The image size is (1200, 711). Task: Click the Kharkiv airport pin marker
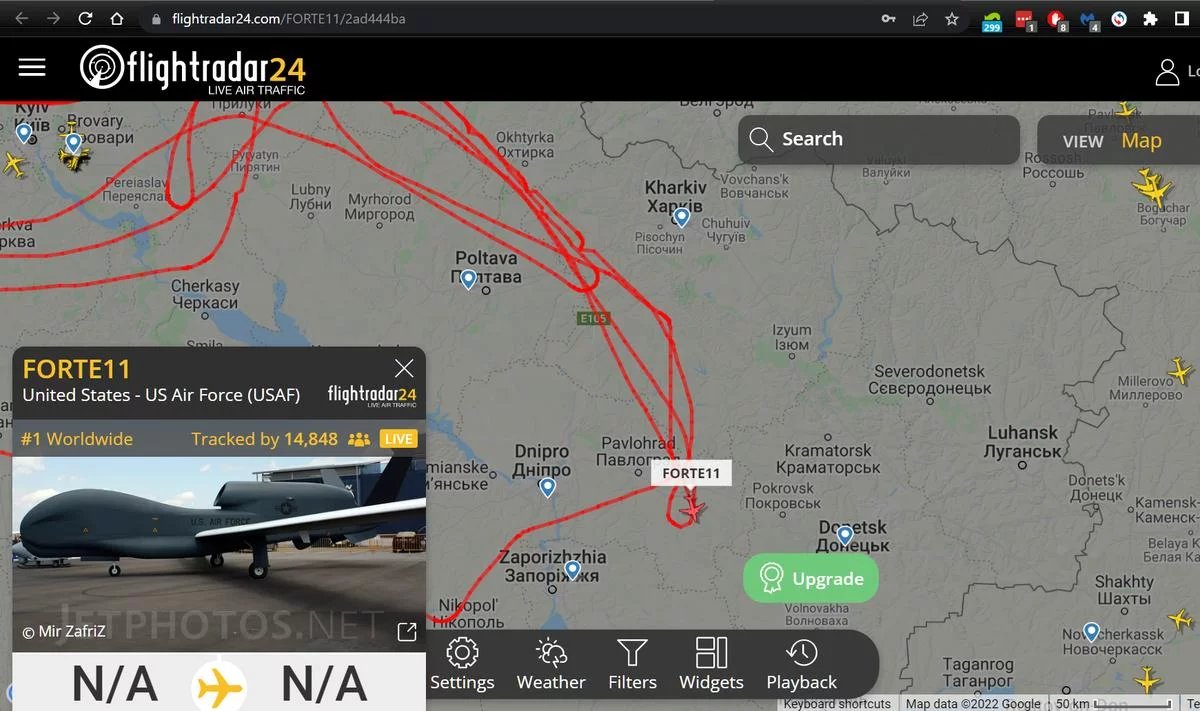[682, 217]
